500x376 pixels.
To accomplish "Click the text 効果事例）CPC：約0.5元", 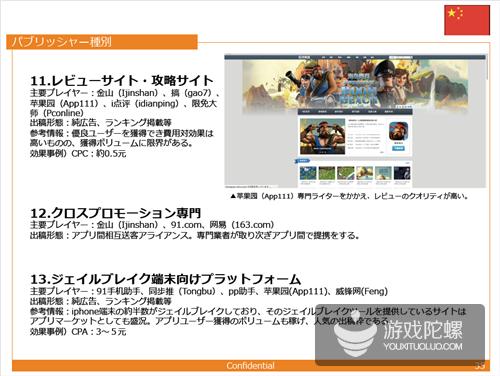I will pyautogui.click(x=78, y=154).
